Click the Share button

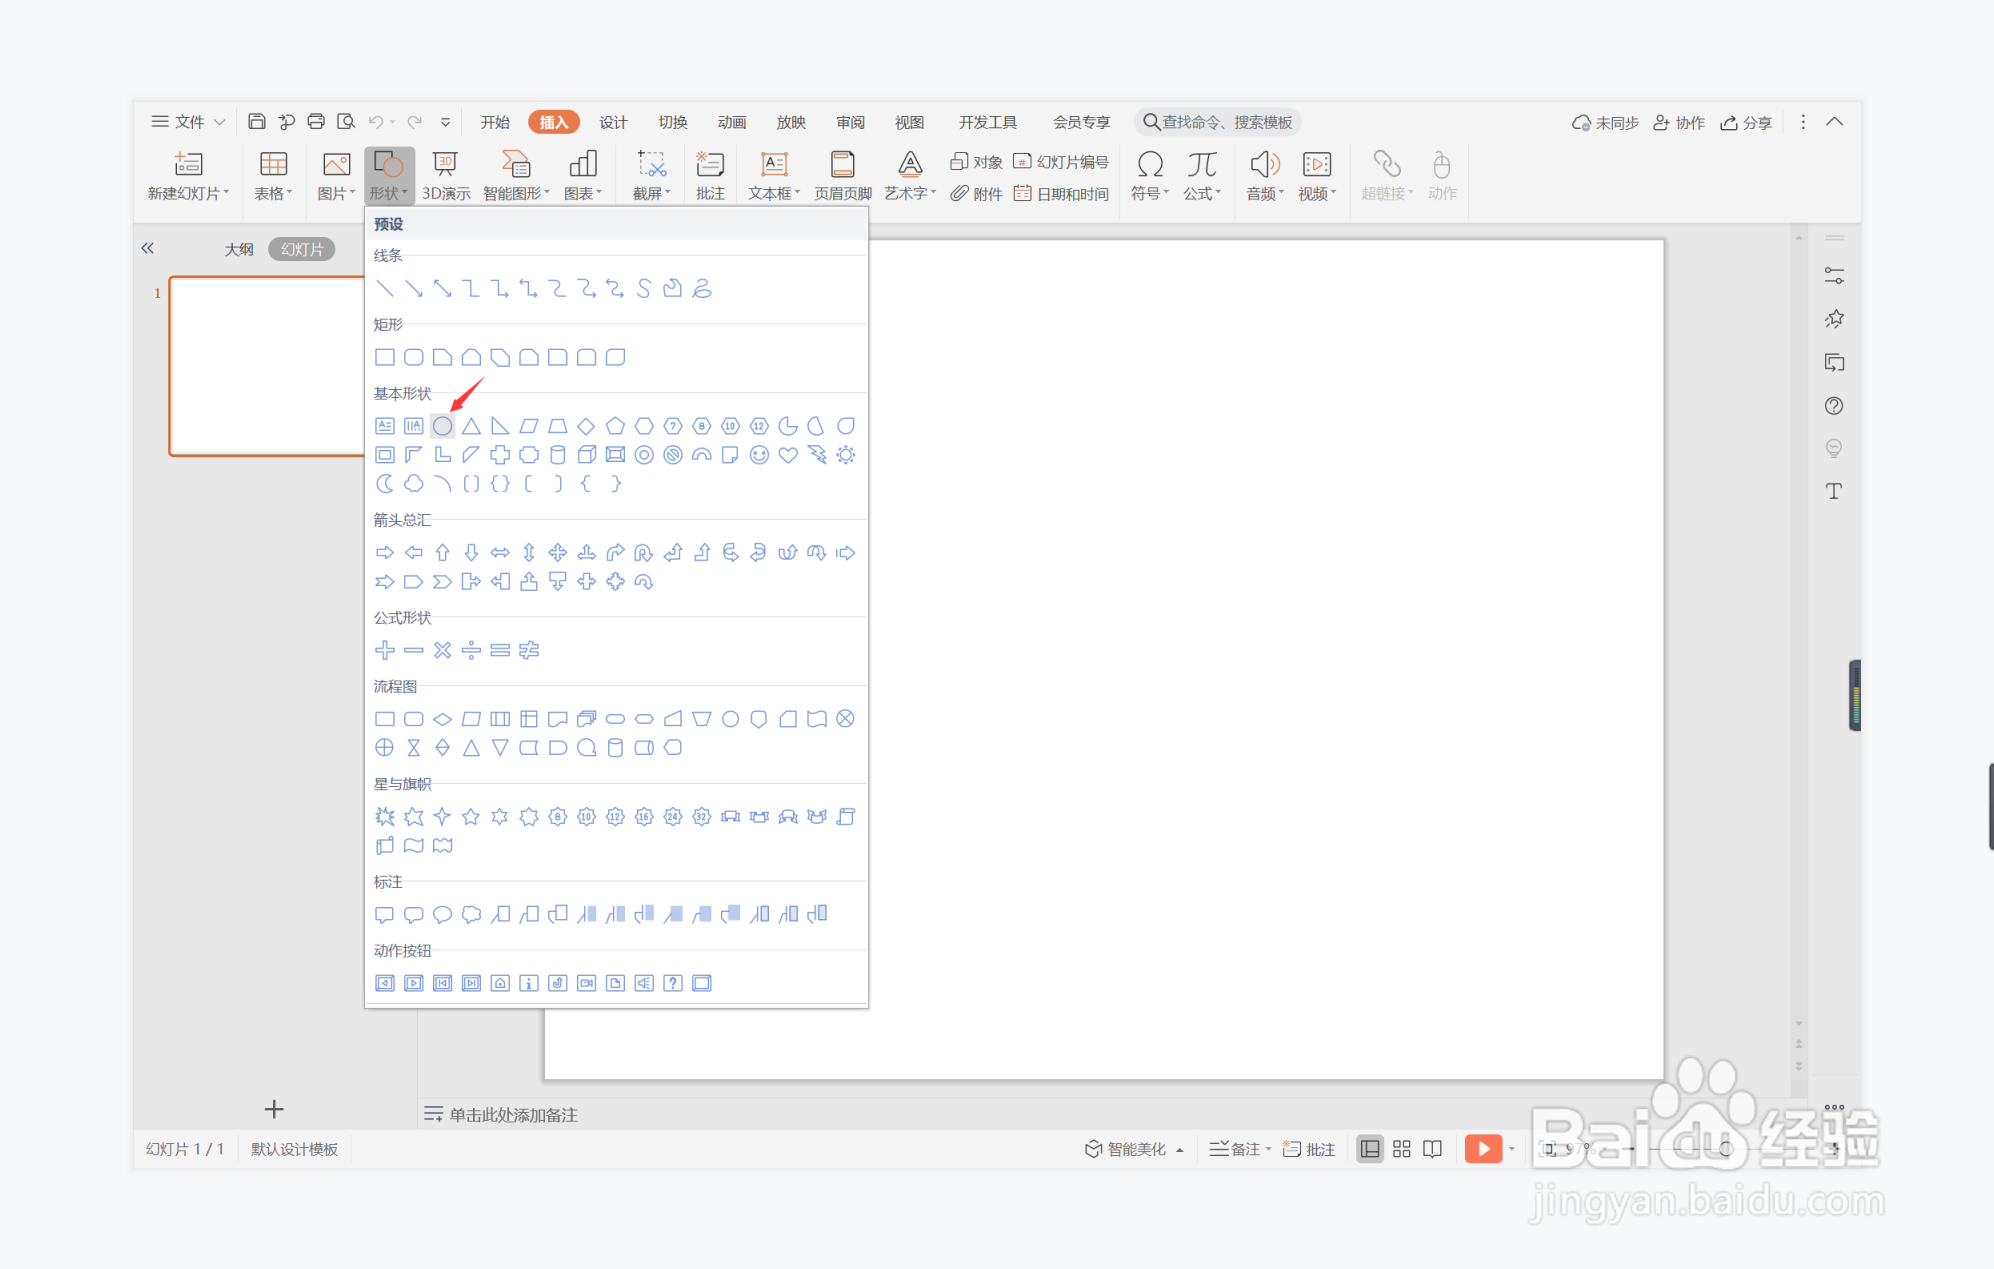coord(1746,122)
